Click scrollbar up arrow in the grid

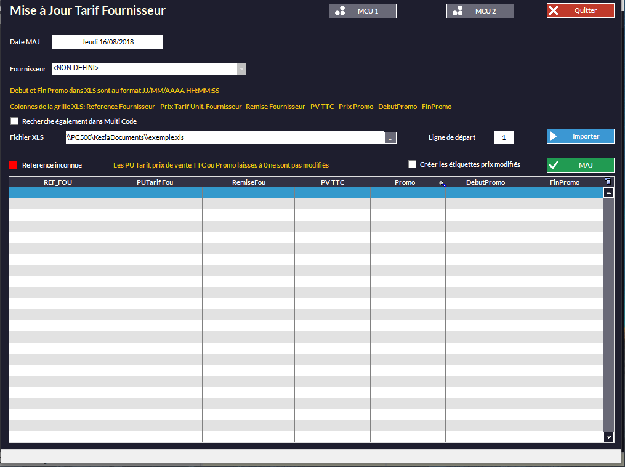point(609,192)
